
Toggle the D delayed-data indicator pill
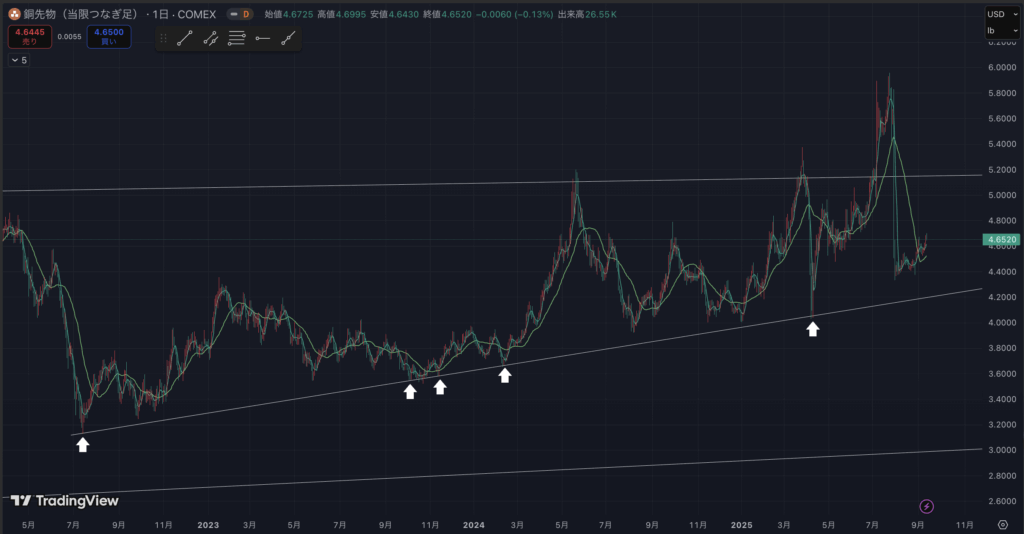[x=239, y=15]
